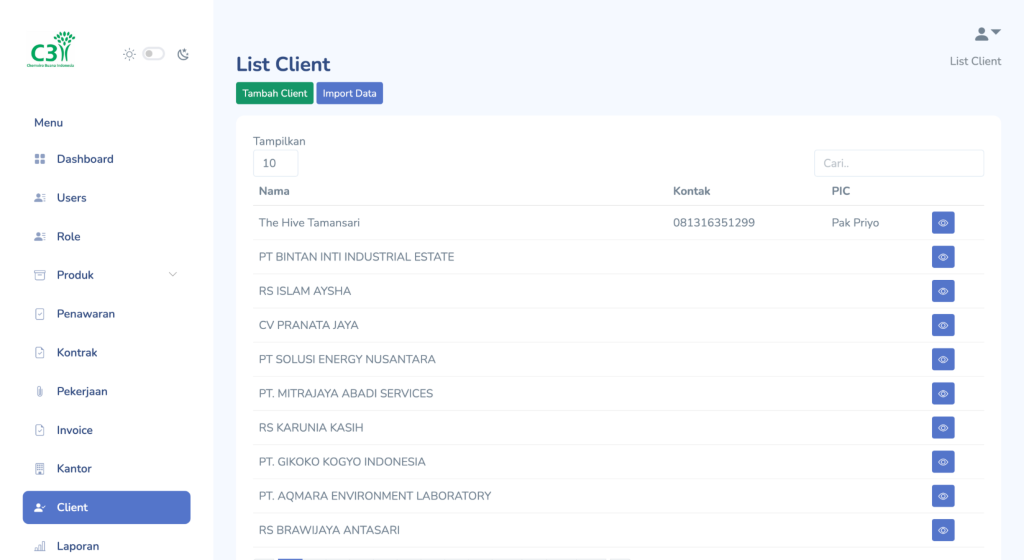Click the Import Data button

tap(349, 93)
